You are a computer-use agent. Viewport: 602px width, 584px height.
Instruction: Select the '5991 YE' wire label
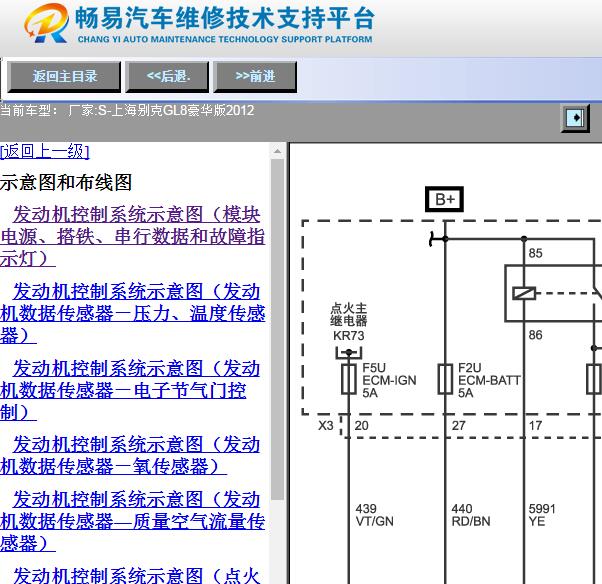pyautogui.click(x=542, y=515)
